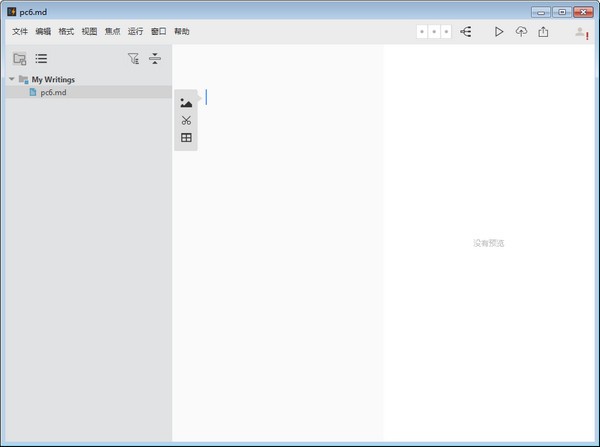Click the filter files icon
Viewport: 600px width, 447px height.
coord(133,59)
